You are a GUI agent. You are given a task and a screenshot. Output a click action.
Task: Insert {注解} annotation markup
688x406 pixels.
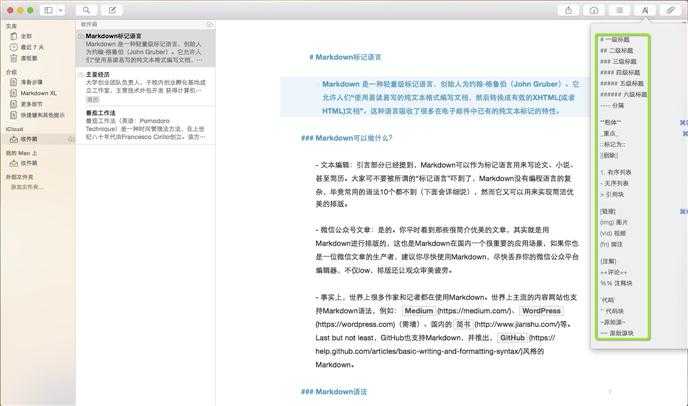608,262
